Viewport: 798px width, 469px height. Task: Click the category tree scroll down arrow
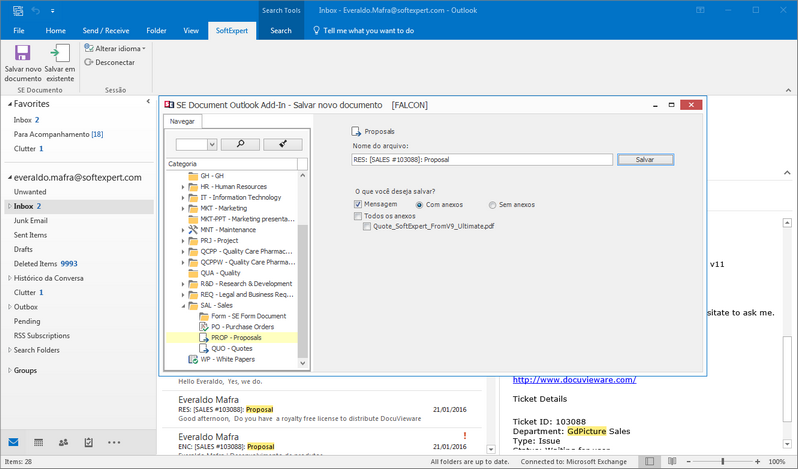tap(303, 363)
